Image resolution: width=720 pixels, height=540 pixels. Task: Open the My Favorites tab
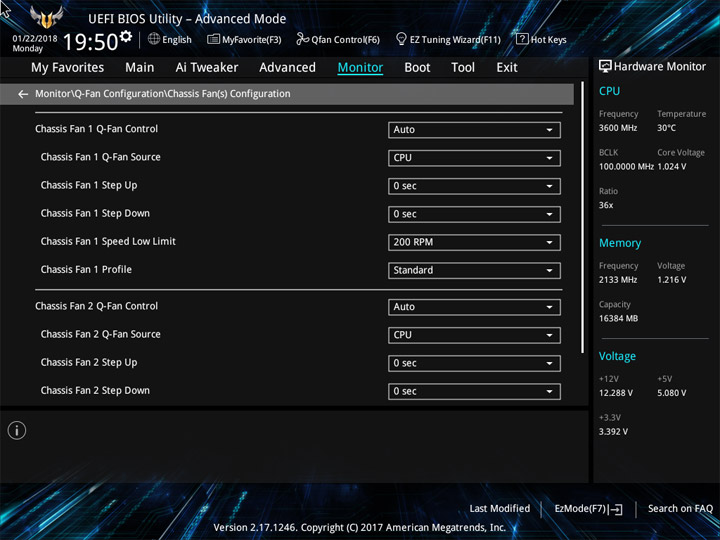[68, 68]
